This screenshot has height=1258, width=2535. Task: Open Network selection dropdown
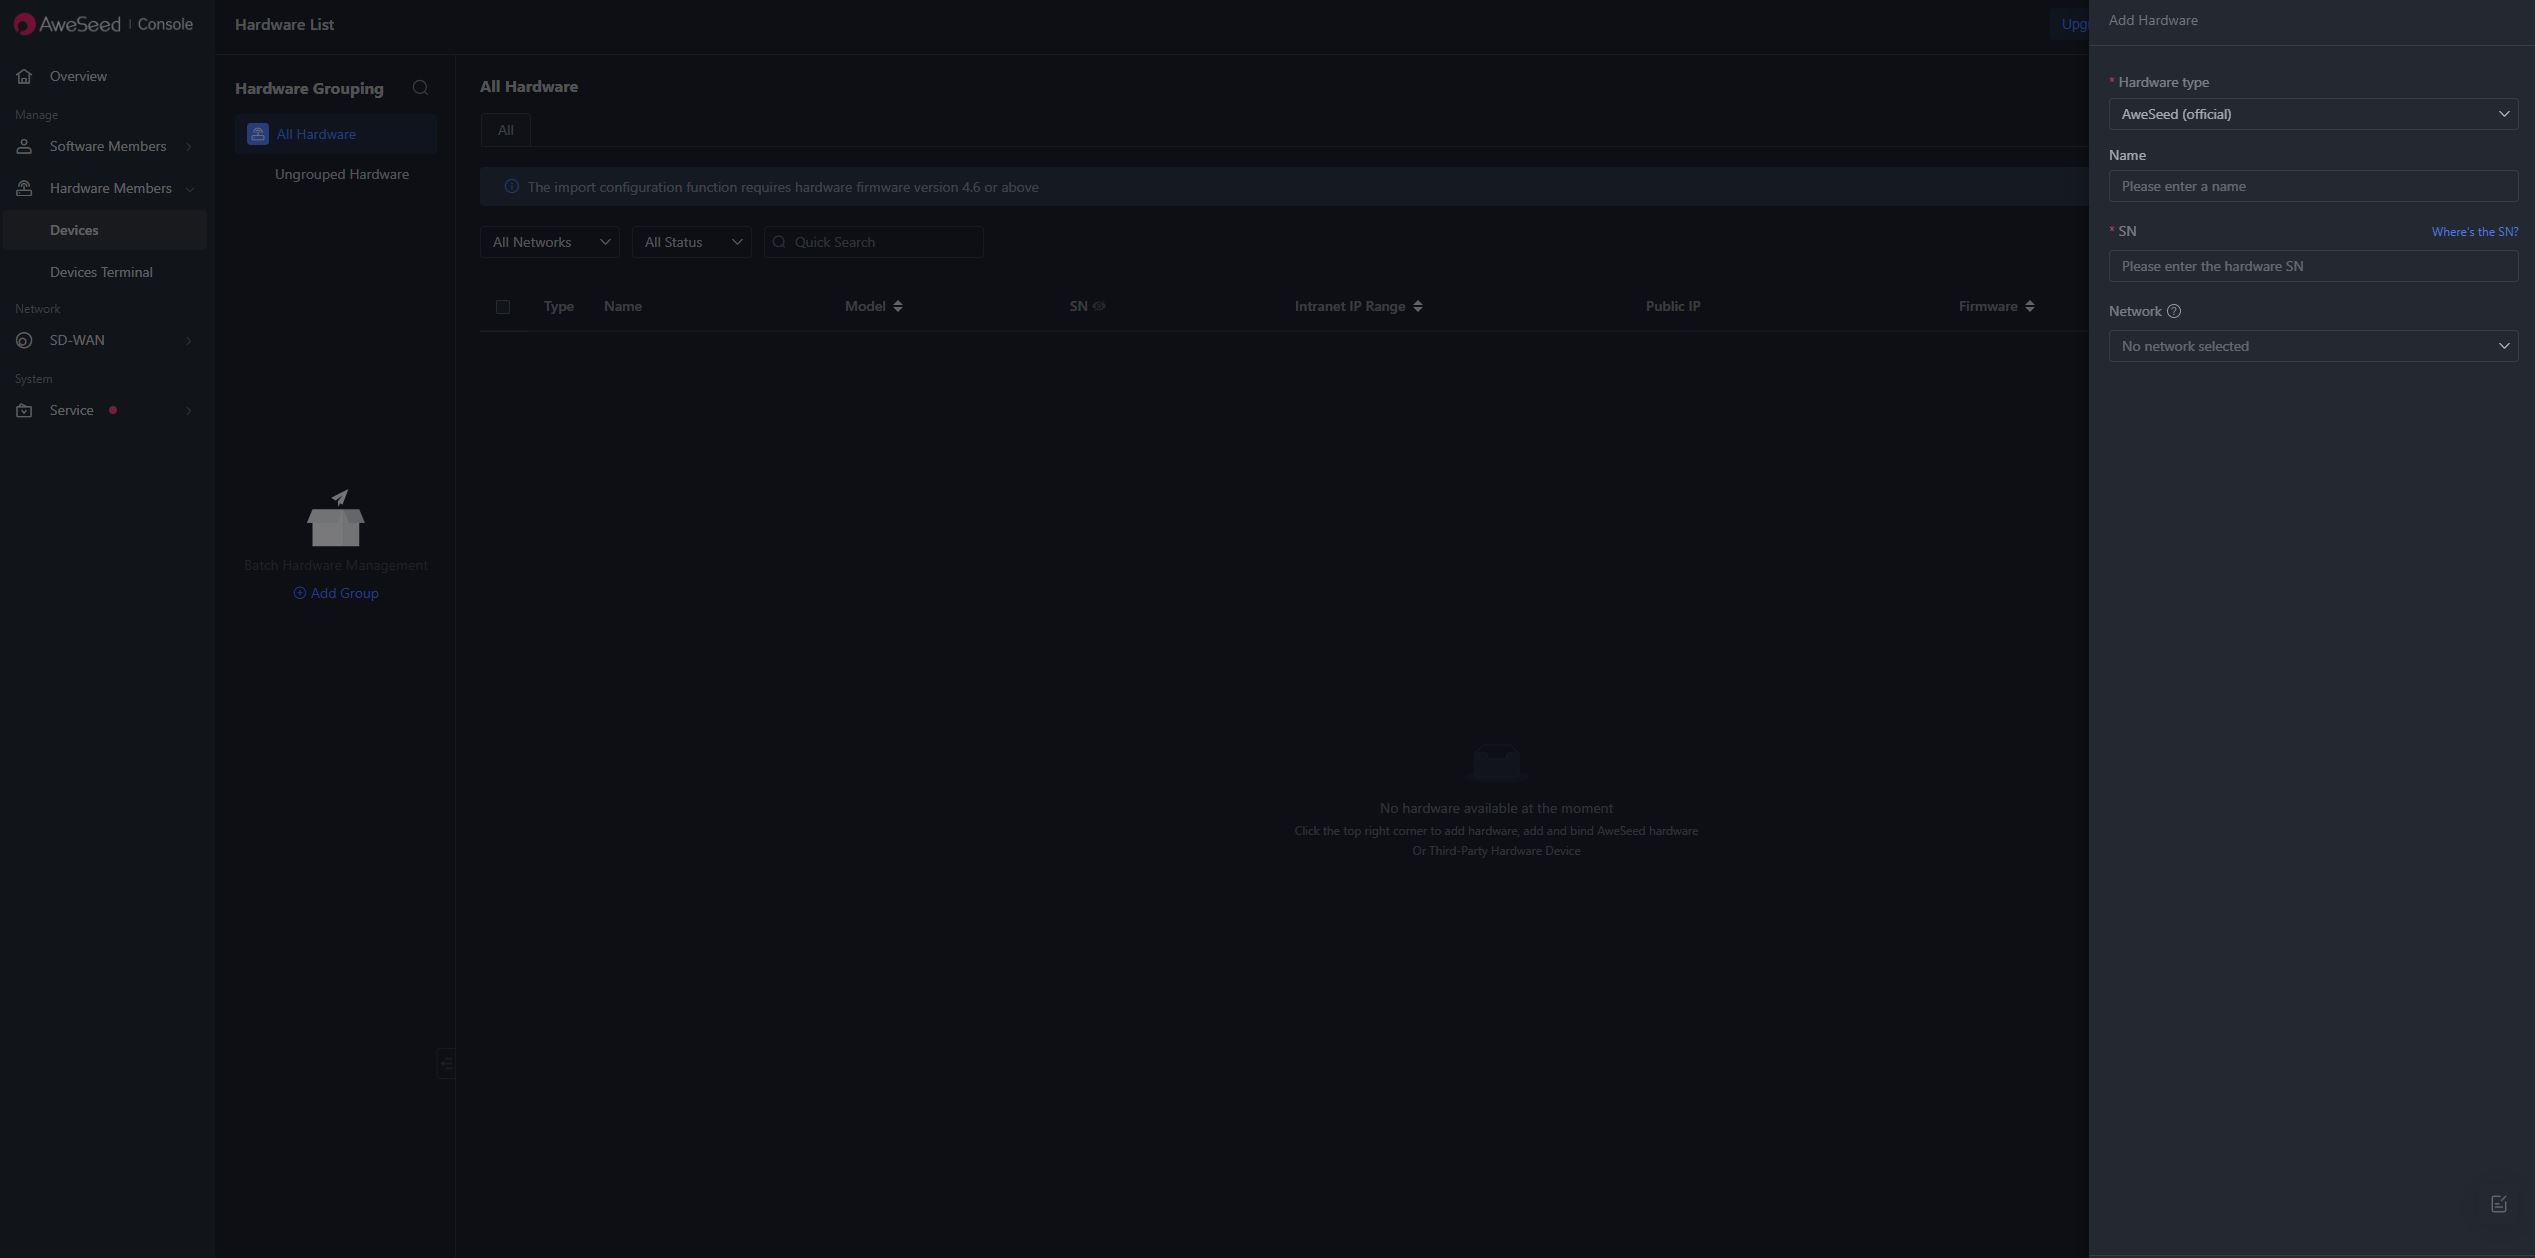pyautogui.click(x=2313, y=346)
